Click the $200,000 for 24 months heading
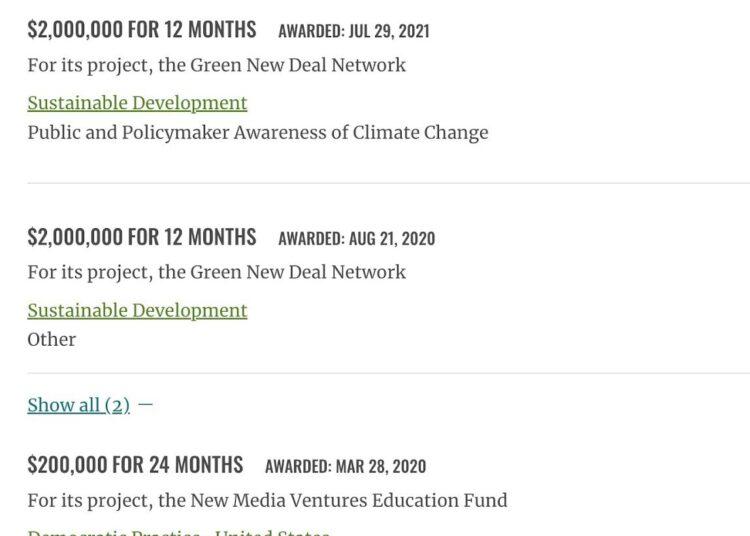The height and width of the screenshot is (536, 750). click(135, 465)
